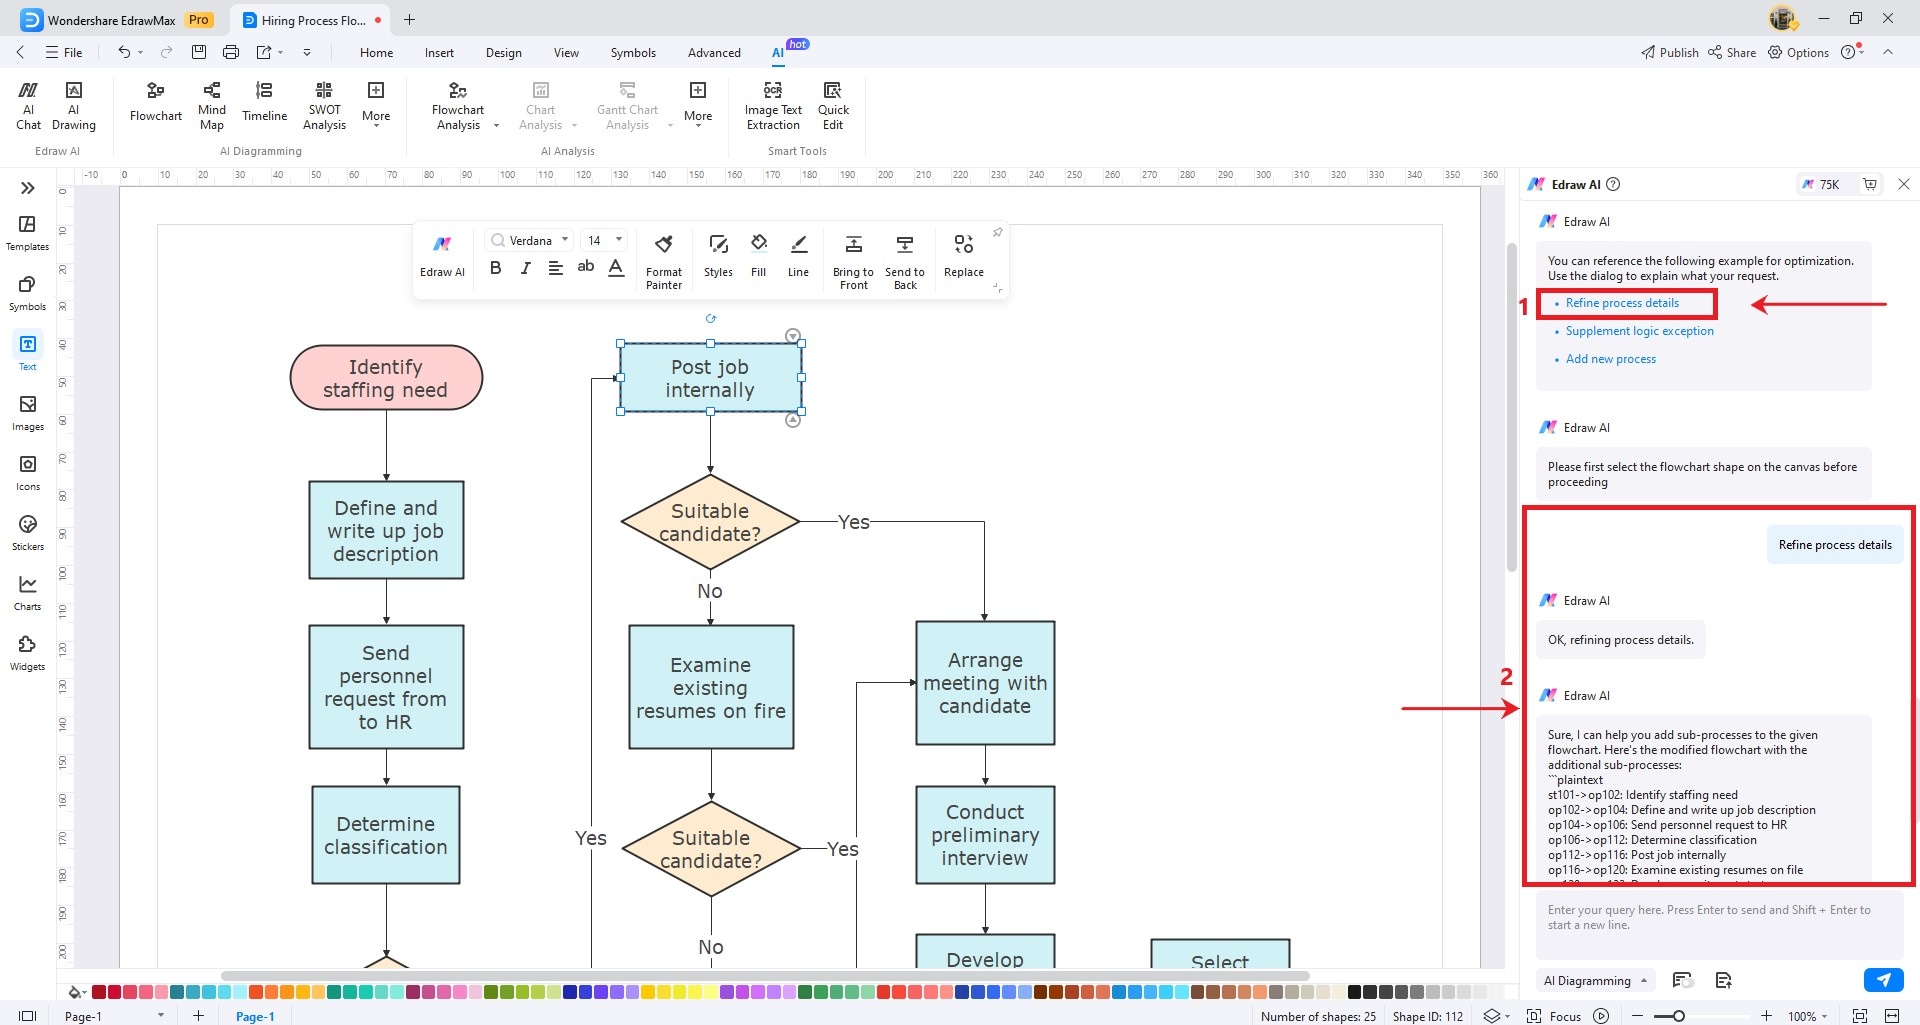Toggle Focus mode in status bar

click(1554, 1016)
